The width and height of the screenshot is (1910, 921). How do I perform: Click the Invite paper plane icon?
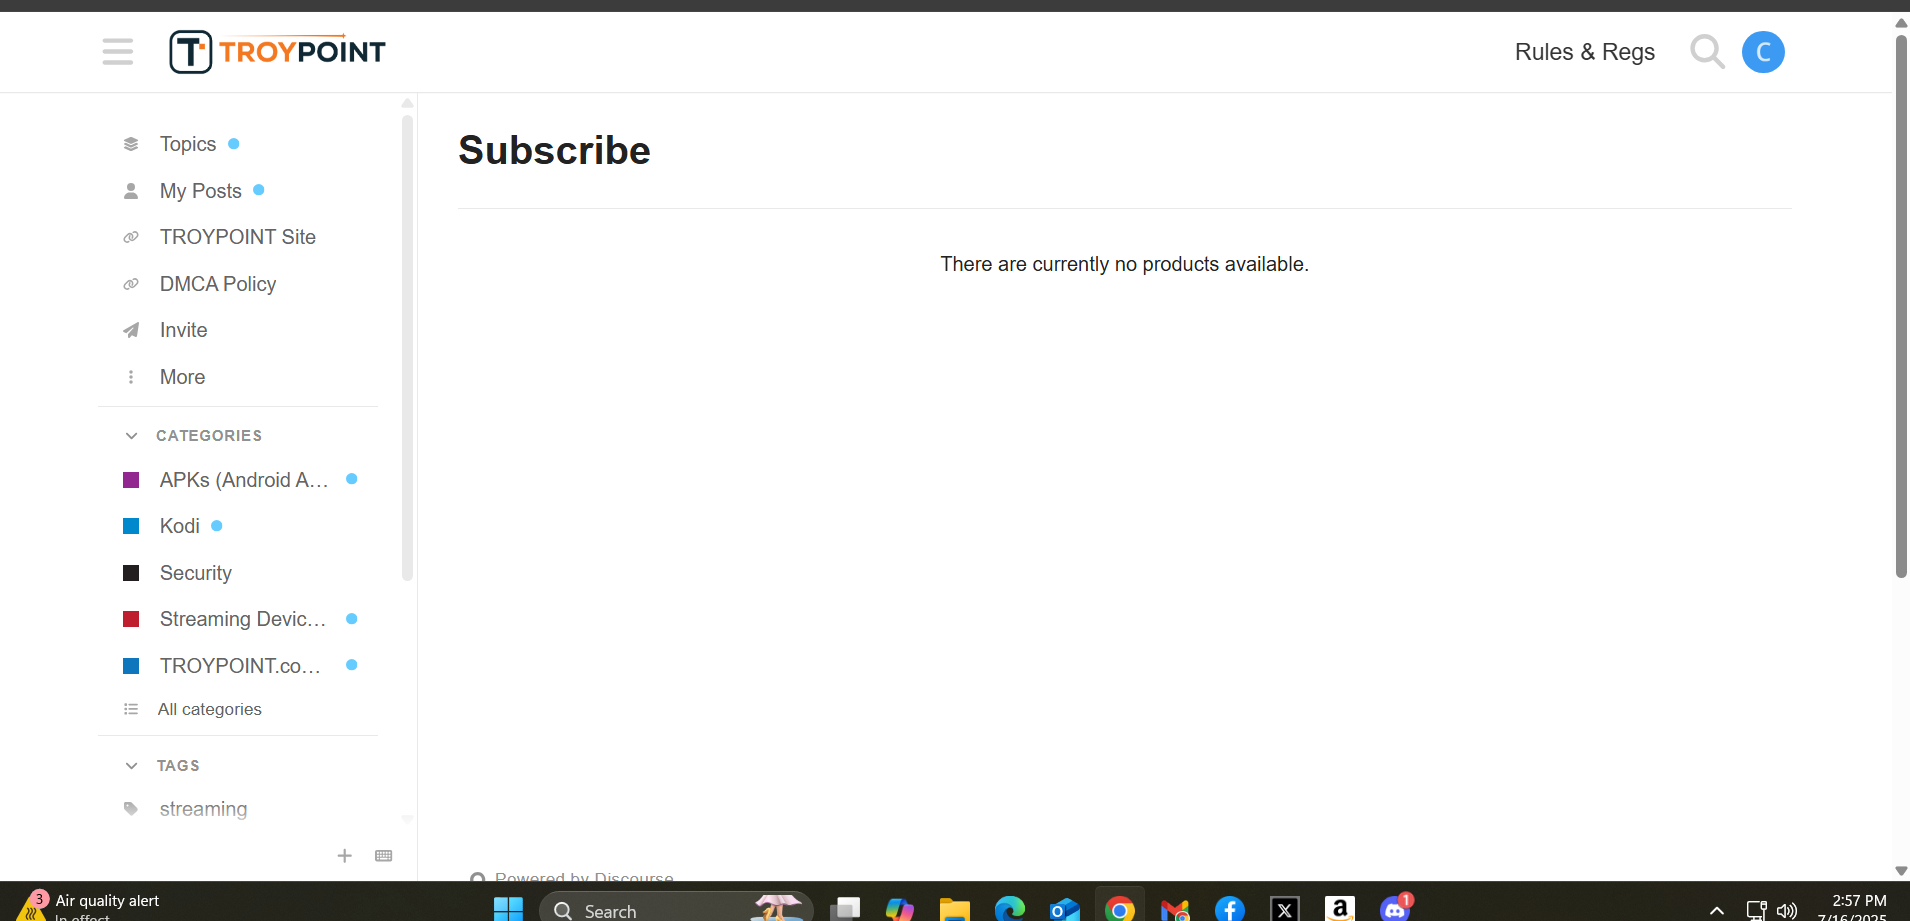(x=131, y=330)
